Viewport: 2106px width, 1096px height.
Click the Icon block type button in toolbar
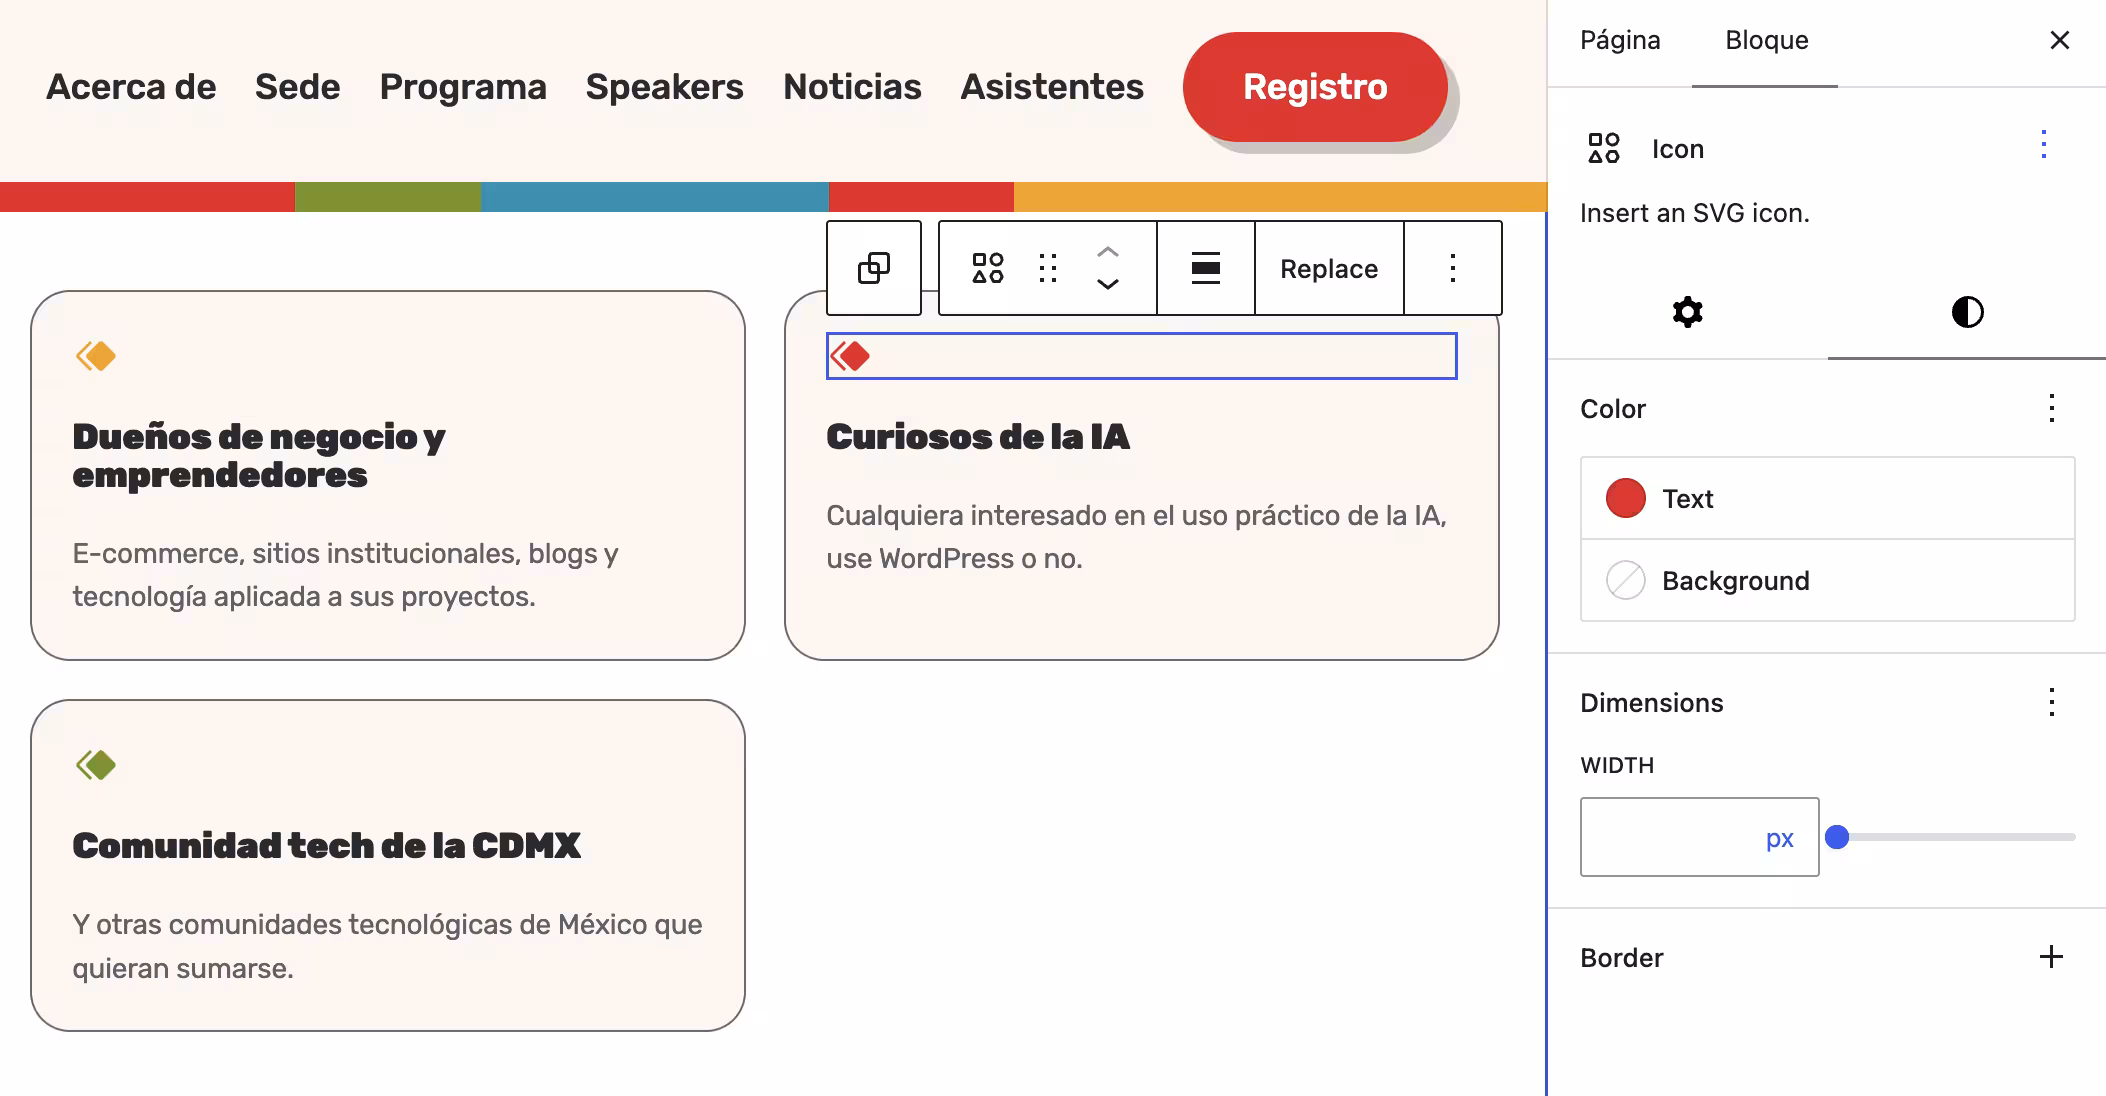[988, 268]
